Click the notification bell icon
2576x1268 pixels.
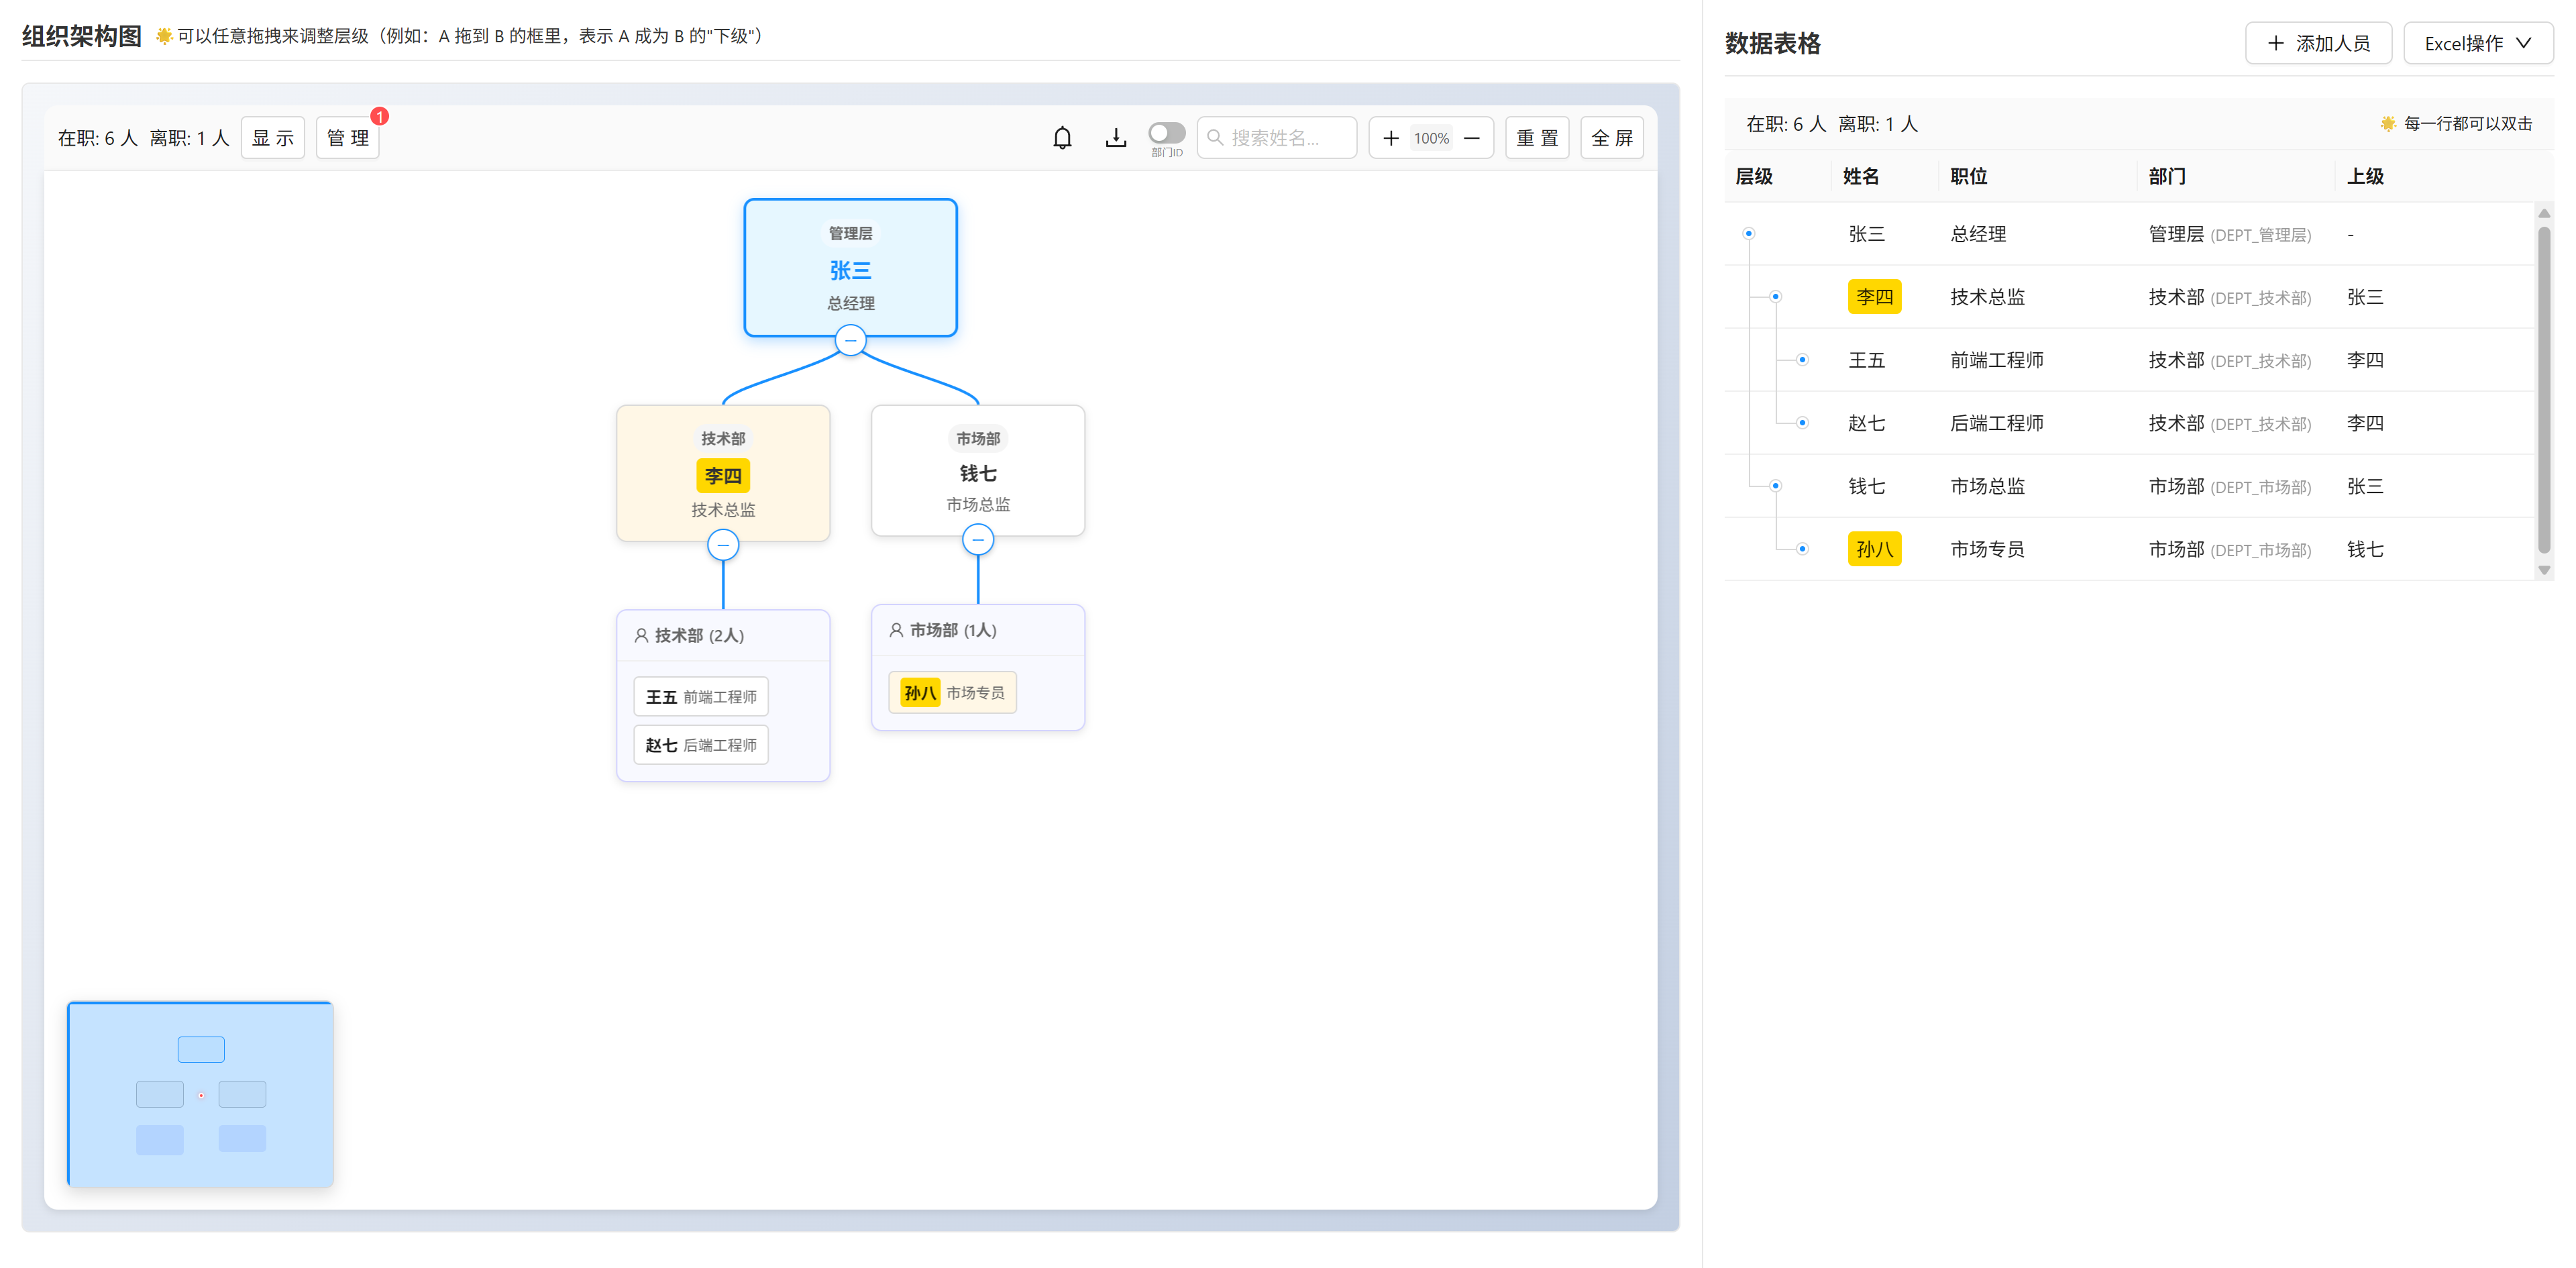[x=1062, y=138]
